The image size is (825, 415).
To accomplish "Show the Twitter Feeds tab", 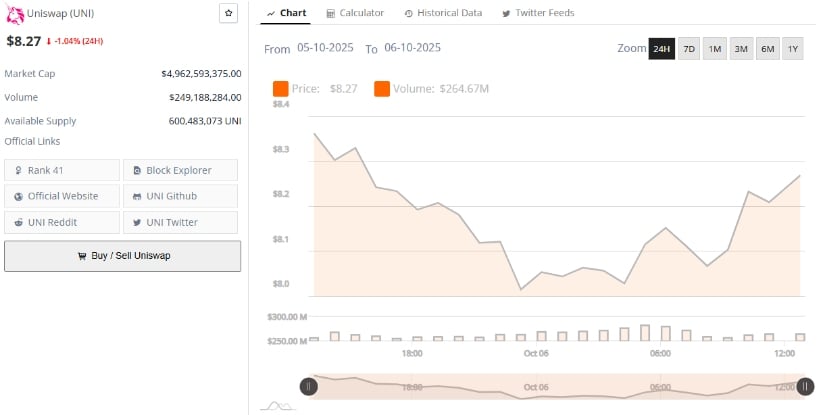I will pos(538,13).
